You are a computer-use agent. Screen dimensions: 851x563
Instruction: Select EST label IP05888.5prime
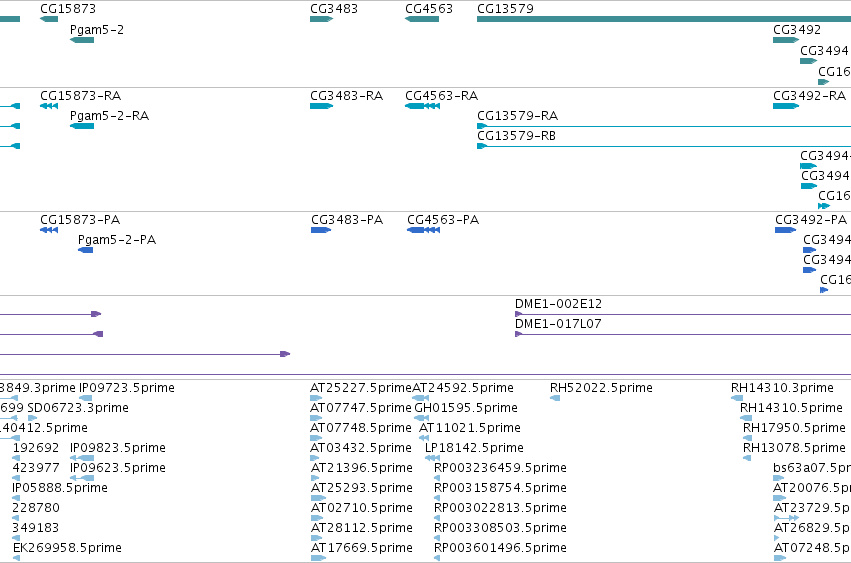coord(60,488)
